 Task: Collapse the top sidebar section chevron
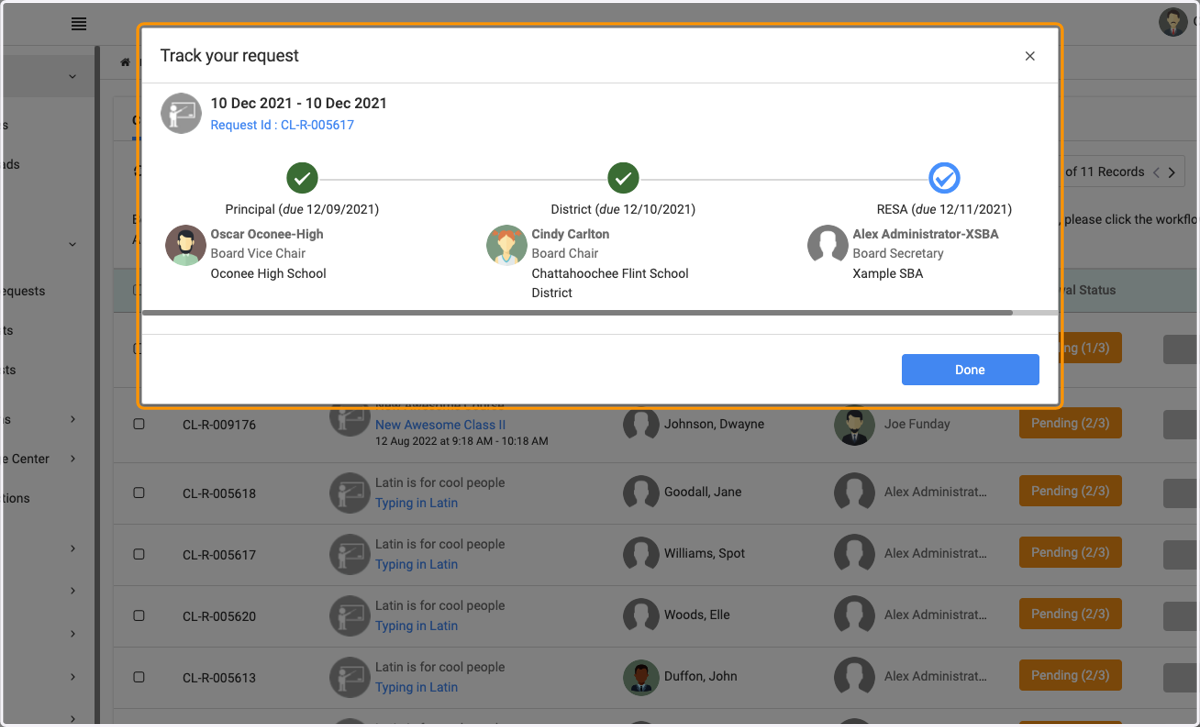click(x=72, y=77)
